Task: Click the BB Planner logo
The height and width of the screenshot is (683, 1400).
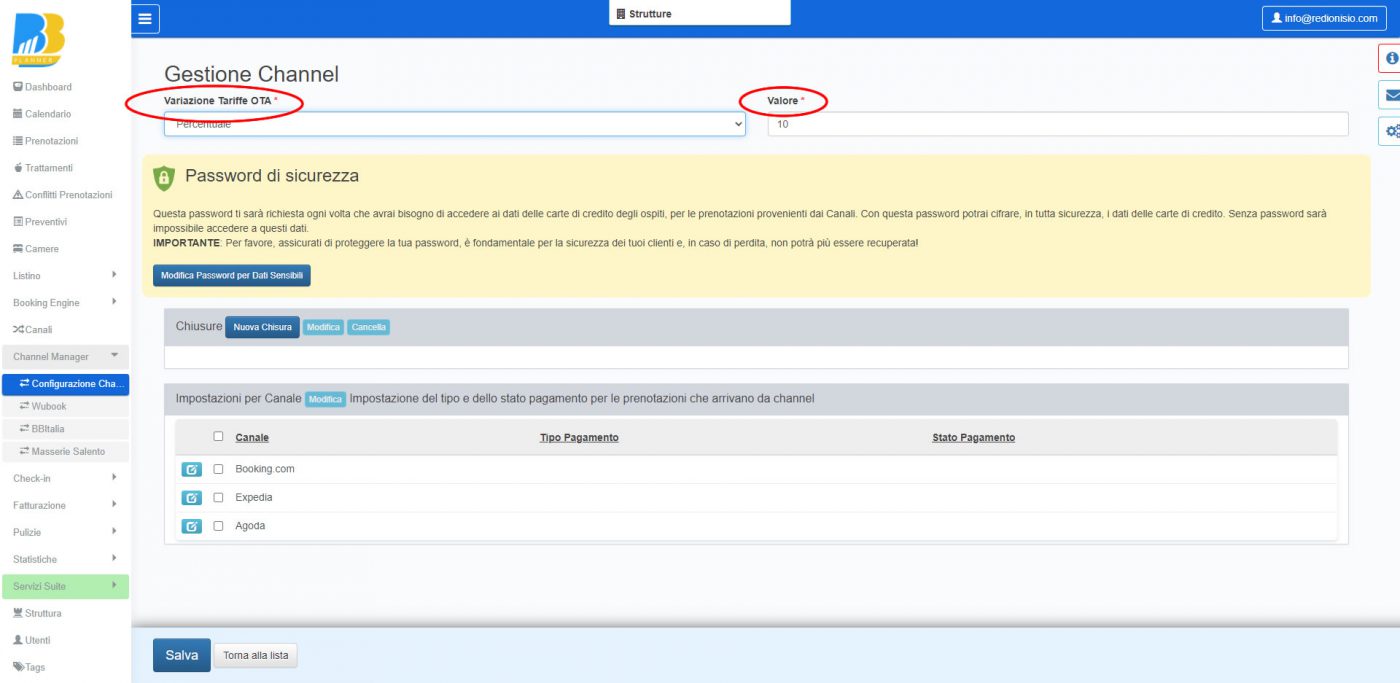Action: [39, 40]
